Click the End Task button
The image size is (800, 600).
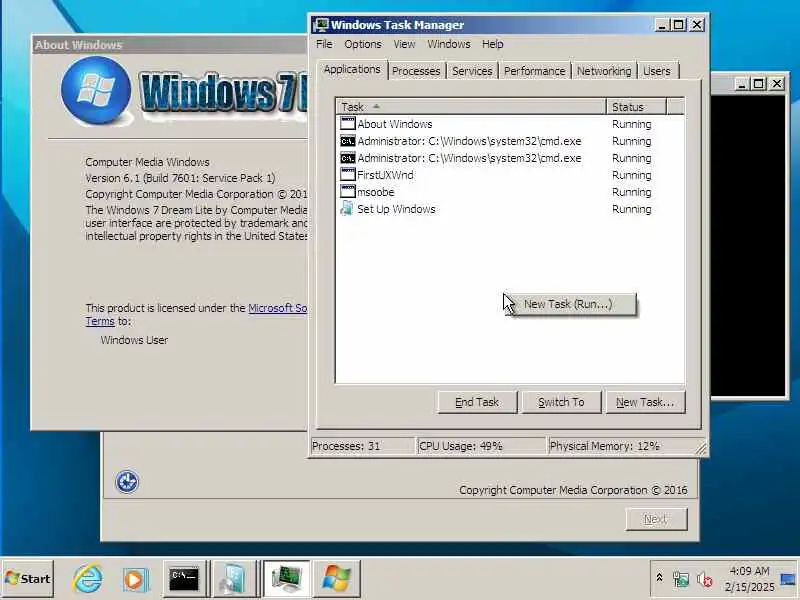[x=477, y=402]
